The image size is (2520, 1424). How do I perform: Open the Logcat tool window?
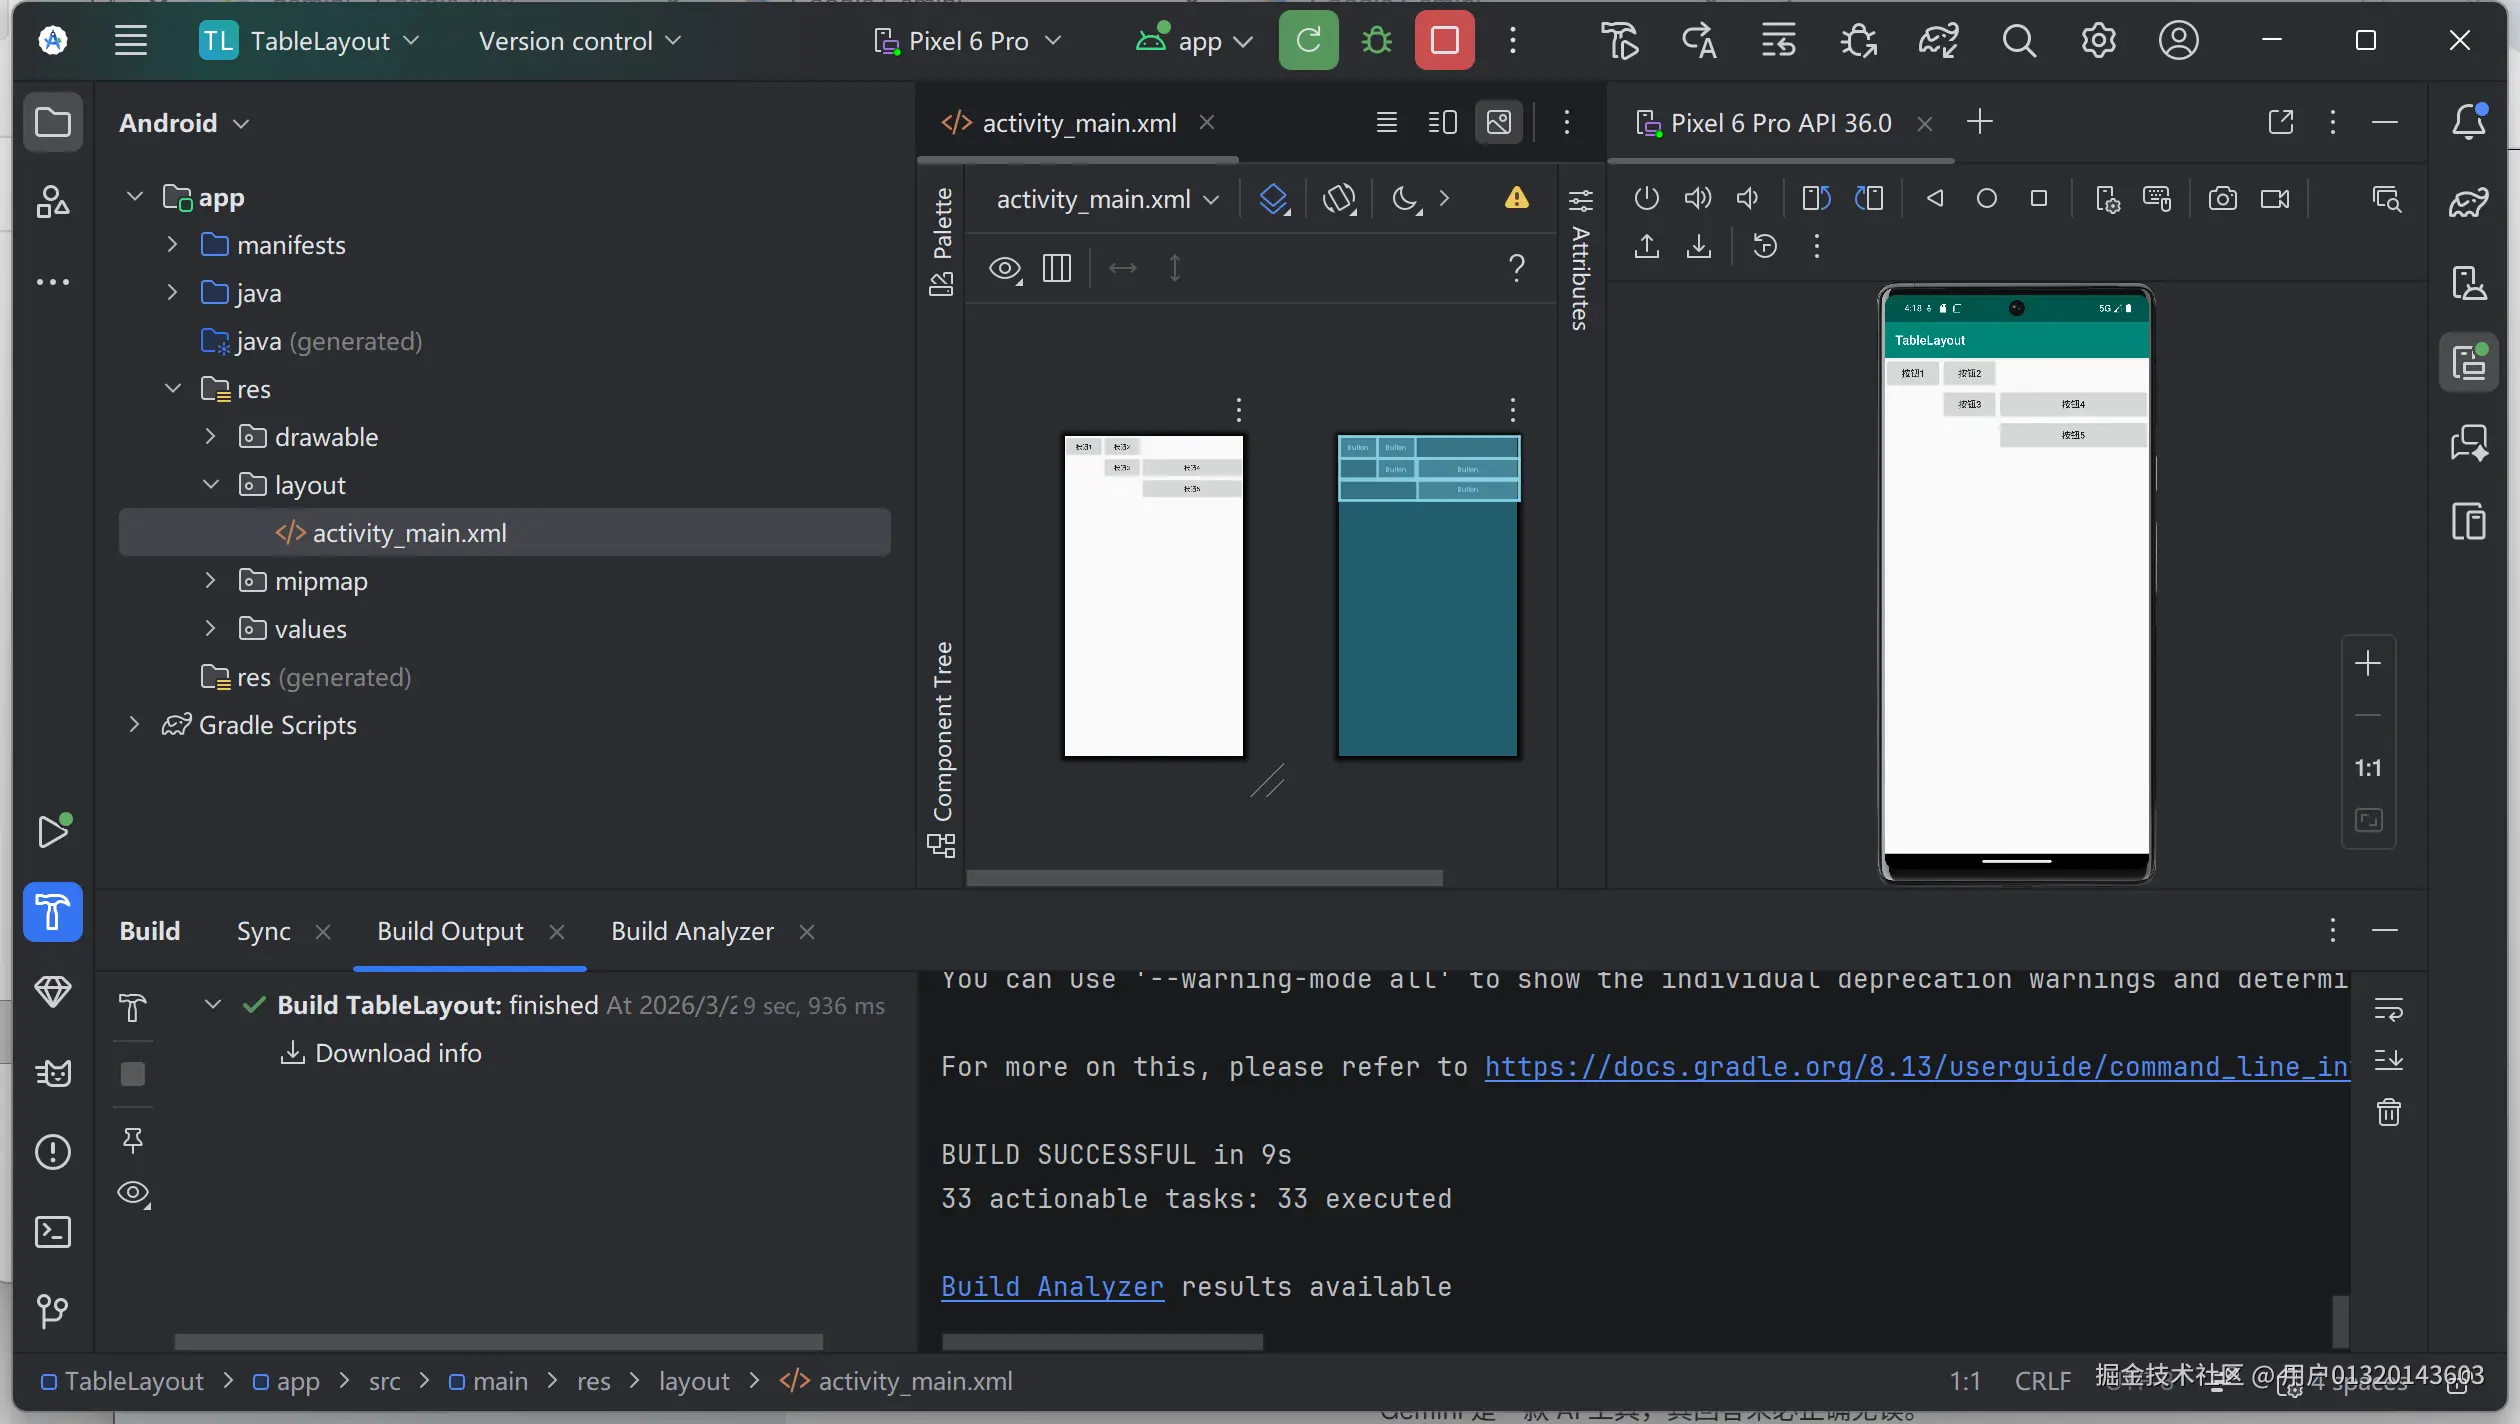(53, 1073)
